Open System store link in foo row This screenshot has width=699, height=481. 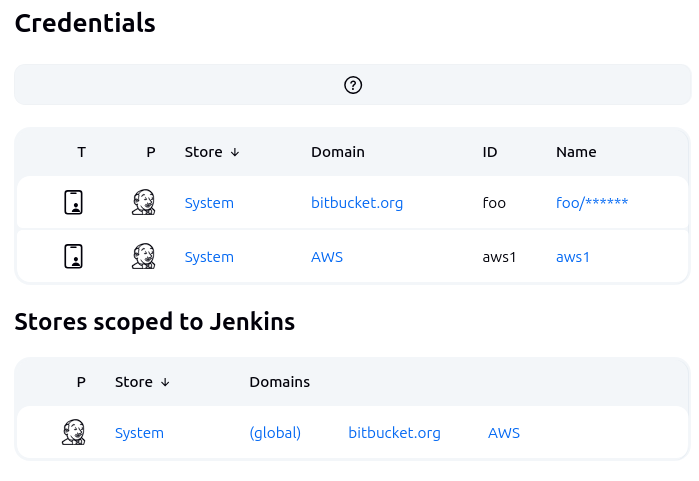coord(209,203)
